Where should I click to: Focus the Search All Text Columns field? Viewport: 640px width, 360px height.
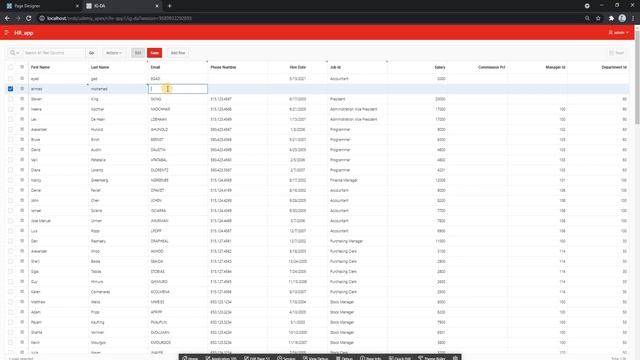pyautogui.click(x=53, y=53)
